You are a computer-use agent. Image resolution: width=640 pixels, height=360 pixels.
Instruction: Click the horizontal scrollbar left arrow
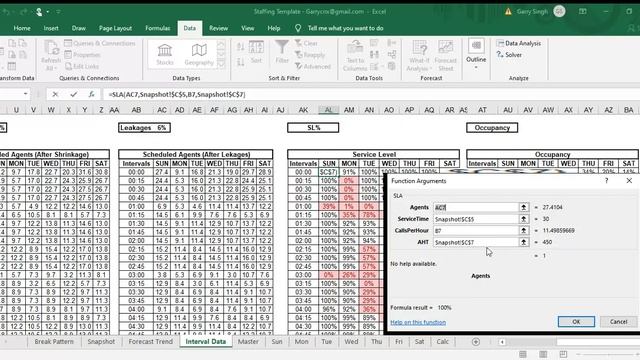502,342
